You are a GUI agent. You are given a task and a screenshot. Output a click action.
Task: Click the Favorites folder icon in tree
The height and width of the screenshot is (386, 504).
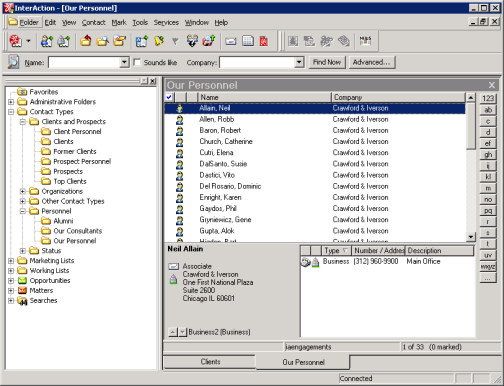(22, 91)
